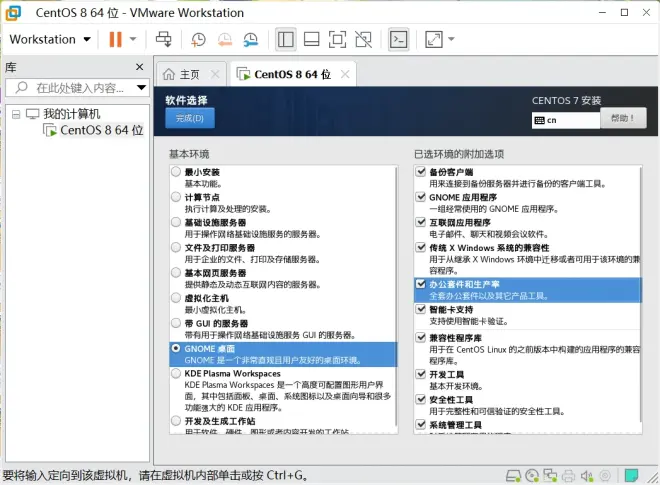The image size is (660, 485).
Task: Revert to the previous snapshot icon
Action: click(224, 40)
